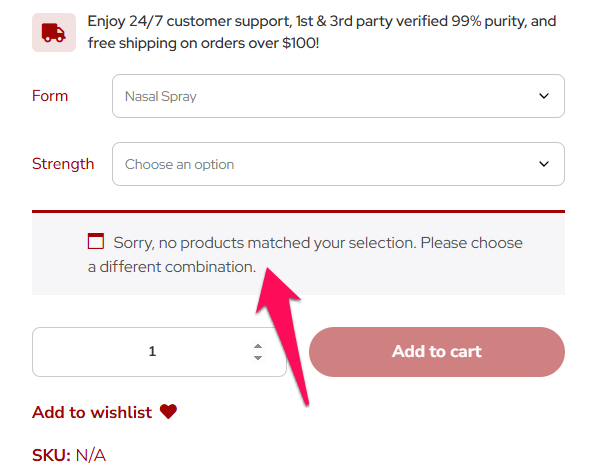This screenshot has width=606, height=473.
Task: Click the Strength dropdown chevron arrow
Action: 544,164
